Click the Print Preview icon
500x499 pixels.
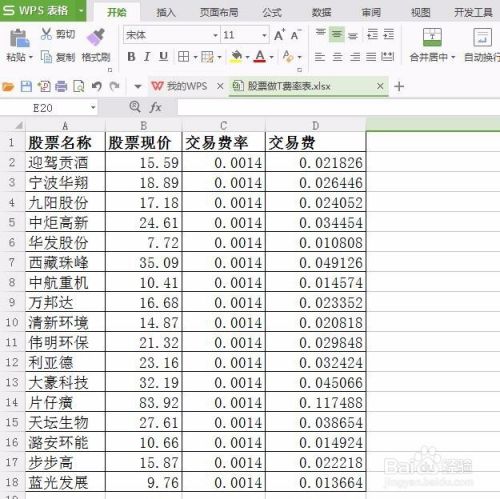tap(78, 87)
